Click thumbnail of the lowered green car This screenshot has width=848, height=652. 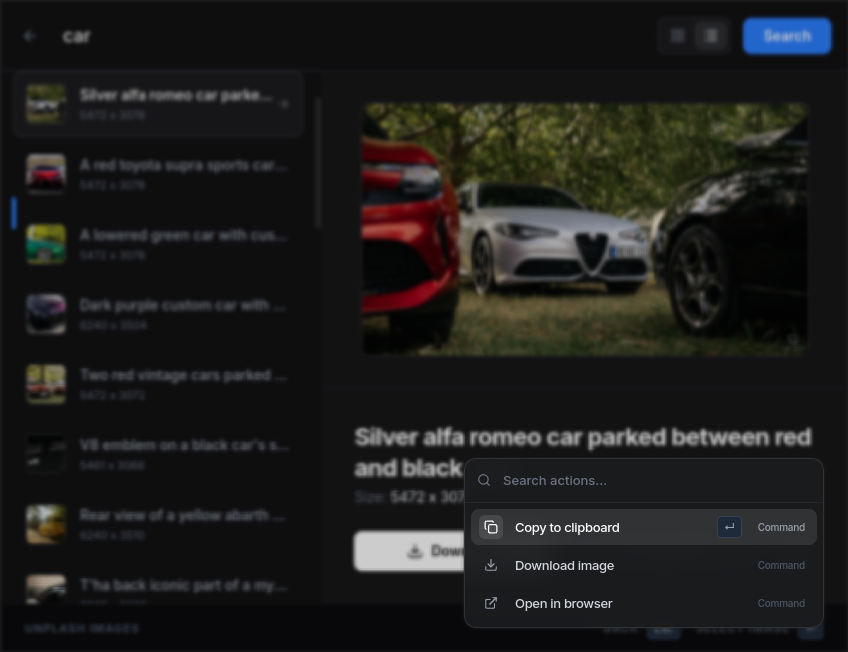coord(46,244)
